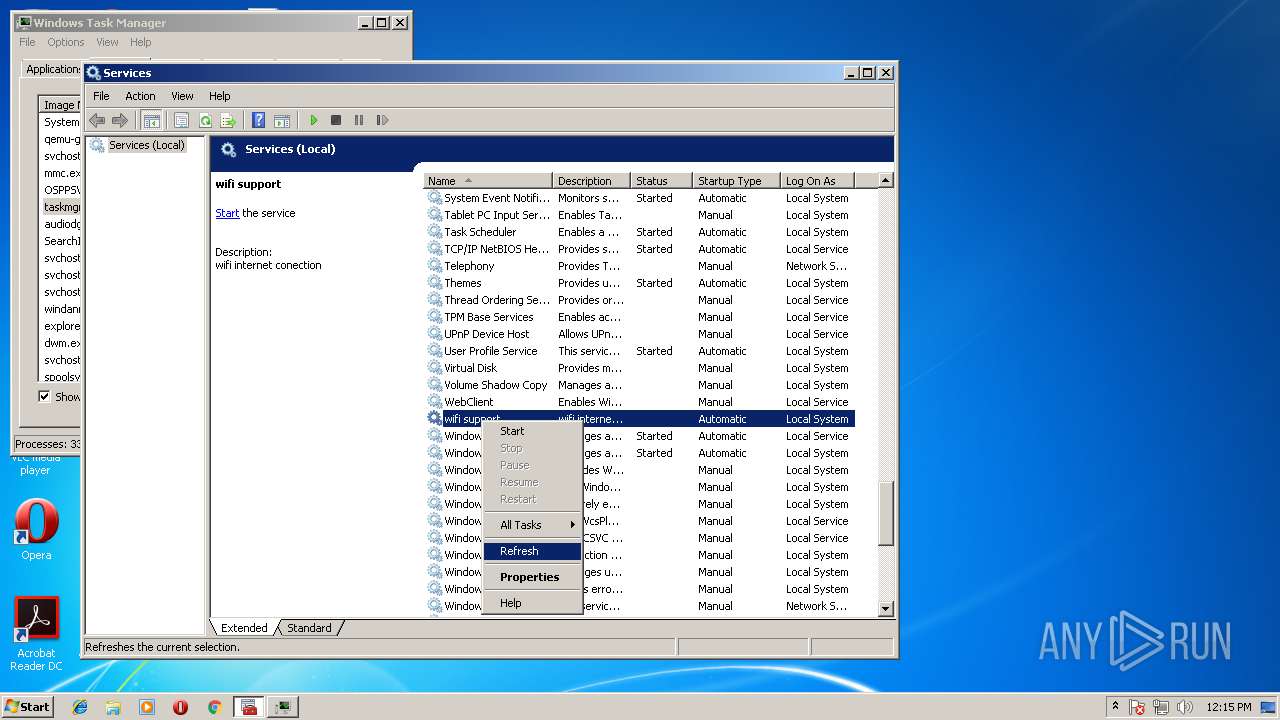Click the Start the service link
Image resolution: width=1280 pixels, height=720 pixels.
227,213
